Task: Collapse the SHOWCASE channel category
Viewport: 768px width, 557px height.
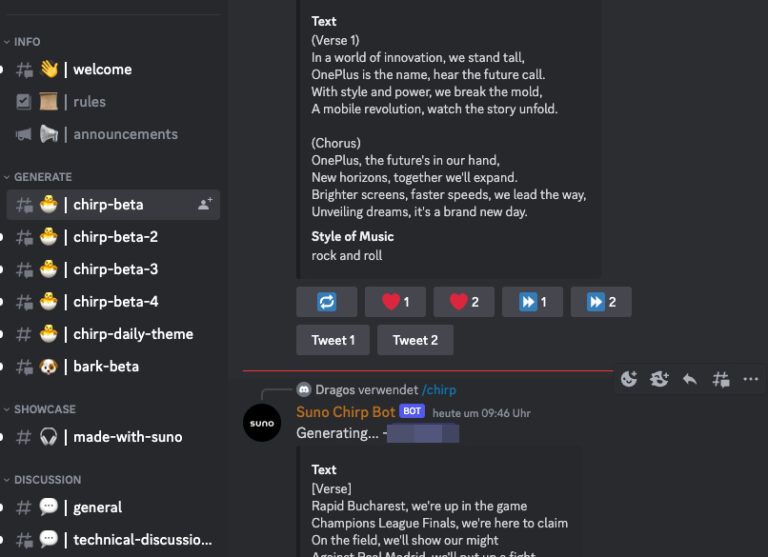Action: coord(44,409)
